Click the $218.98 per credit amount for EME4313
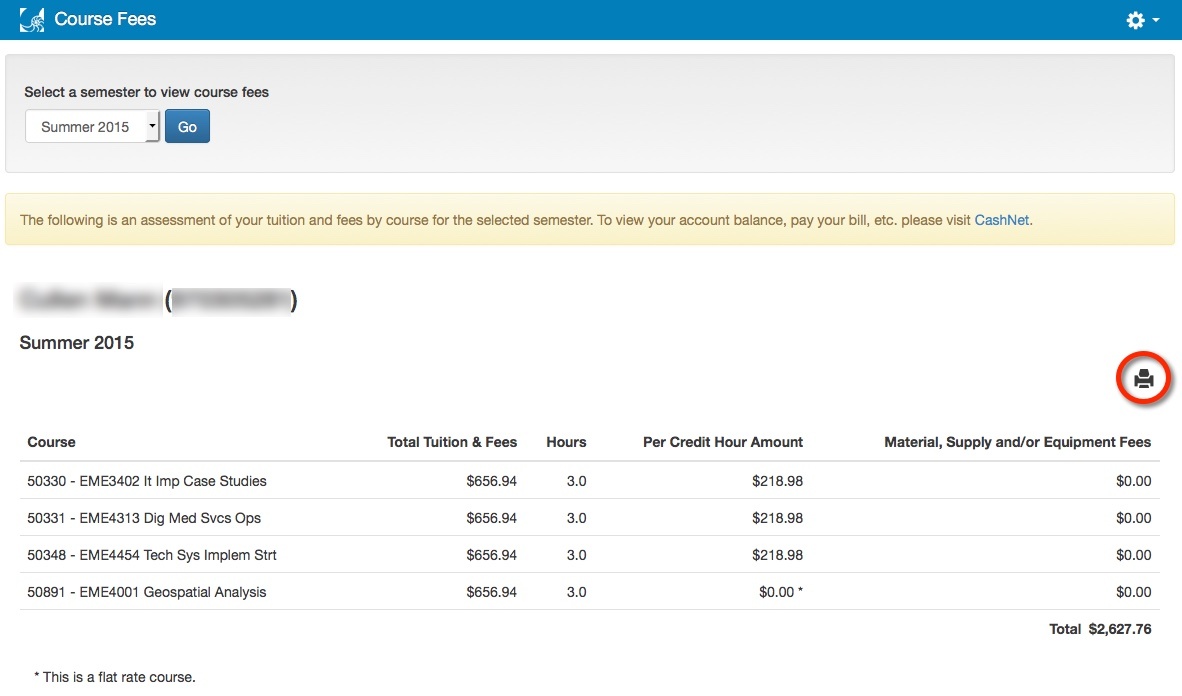The width and height of the screenshot is (1182, 696). pyautogui.click(x=777, y=518)
